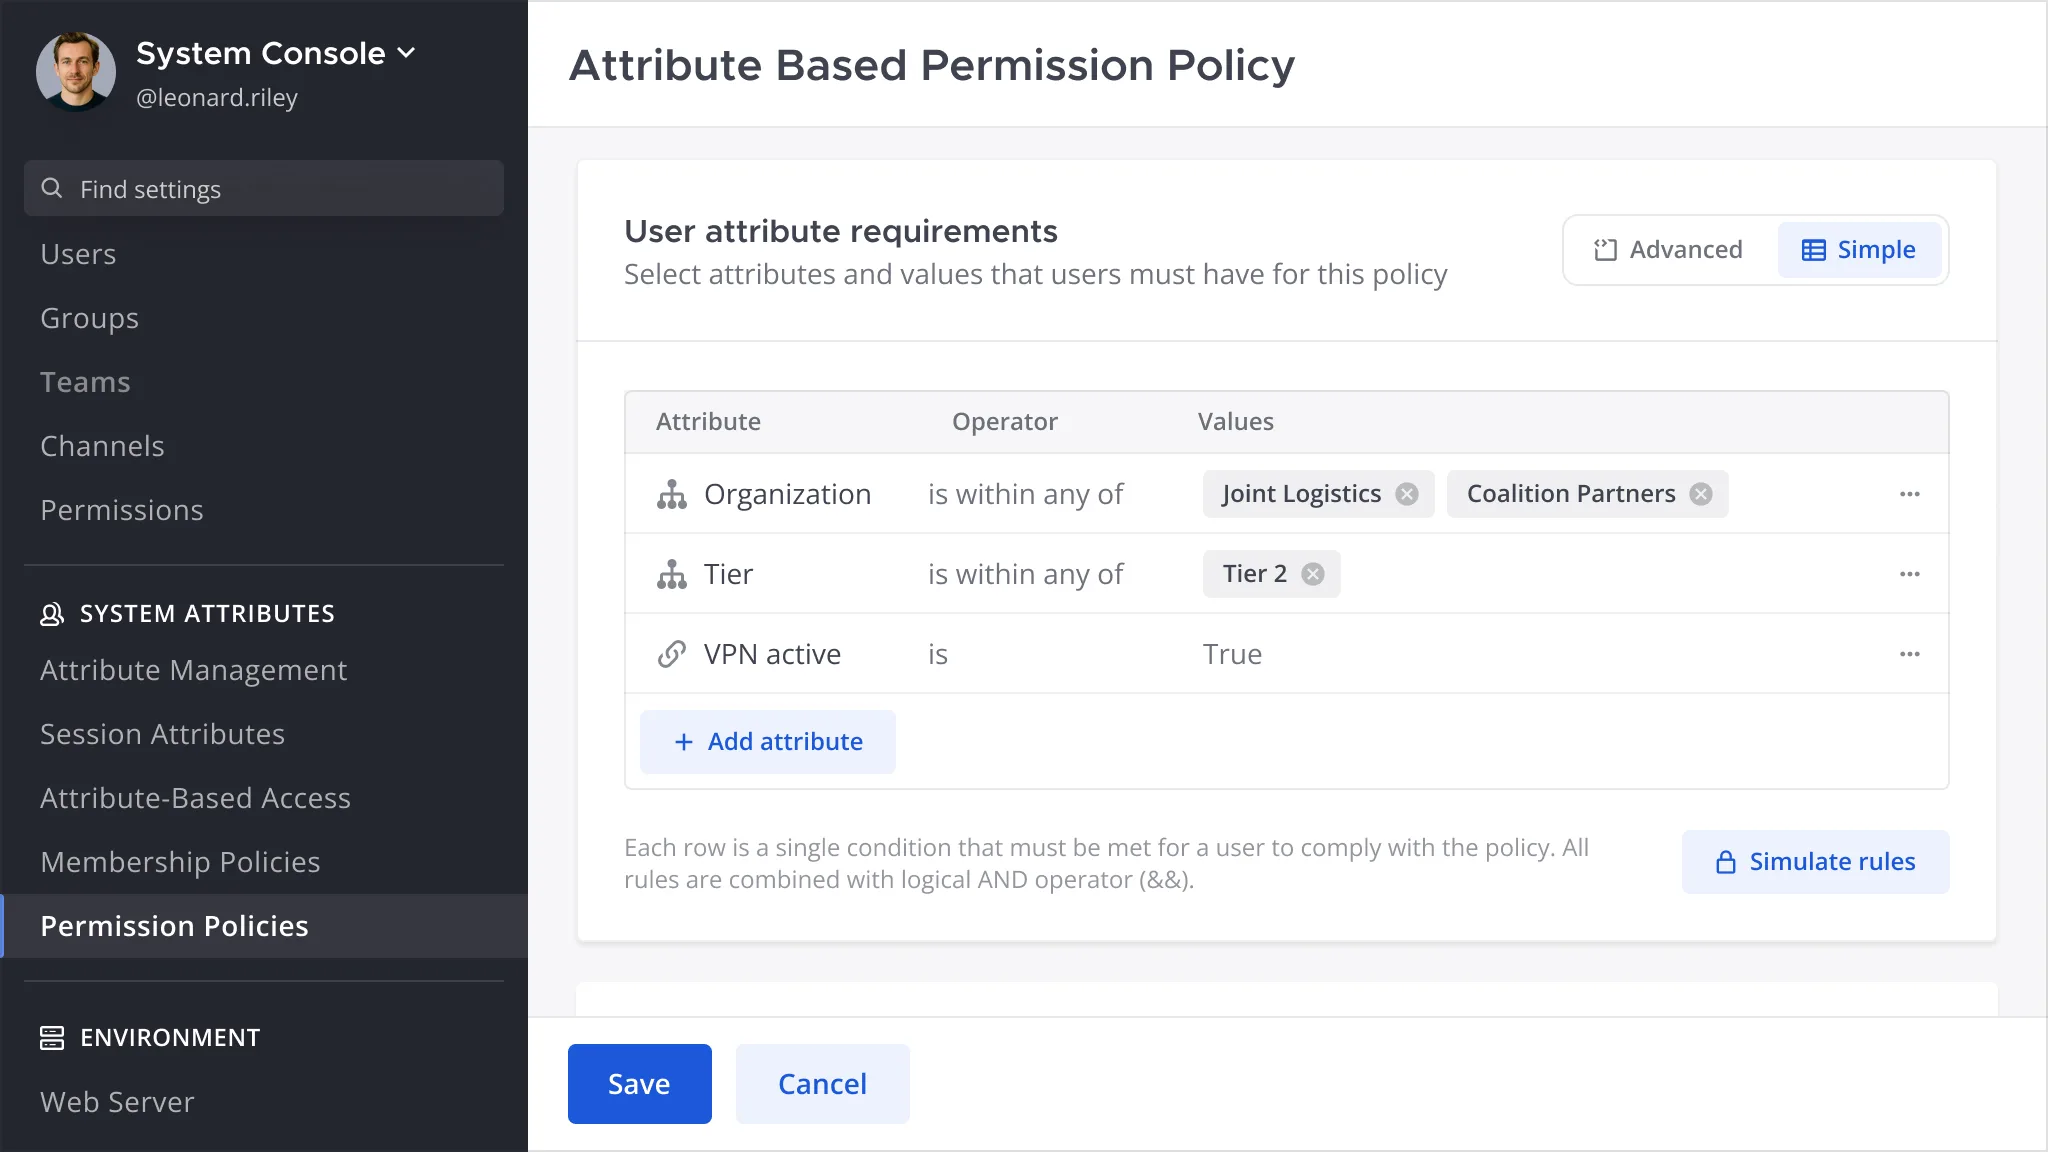This screenshot has height=1152, width=2048.
Task: Open more options for Organization row
Action: click(x=1910, y=494)
